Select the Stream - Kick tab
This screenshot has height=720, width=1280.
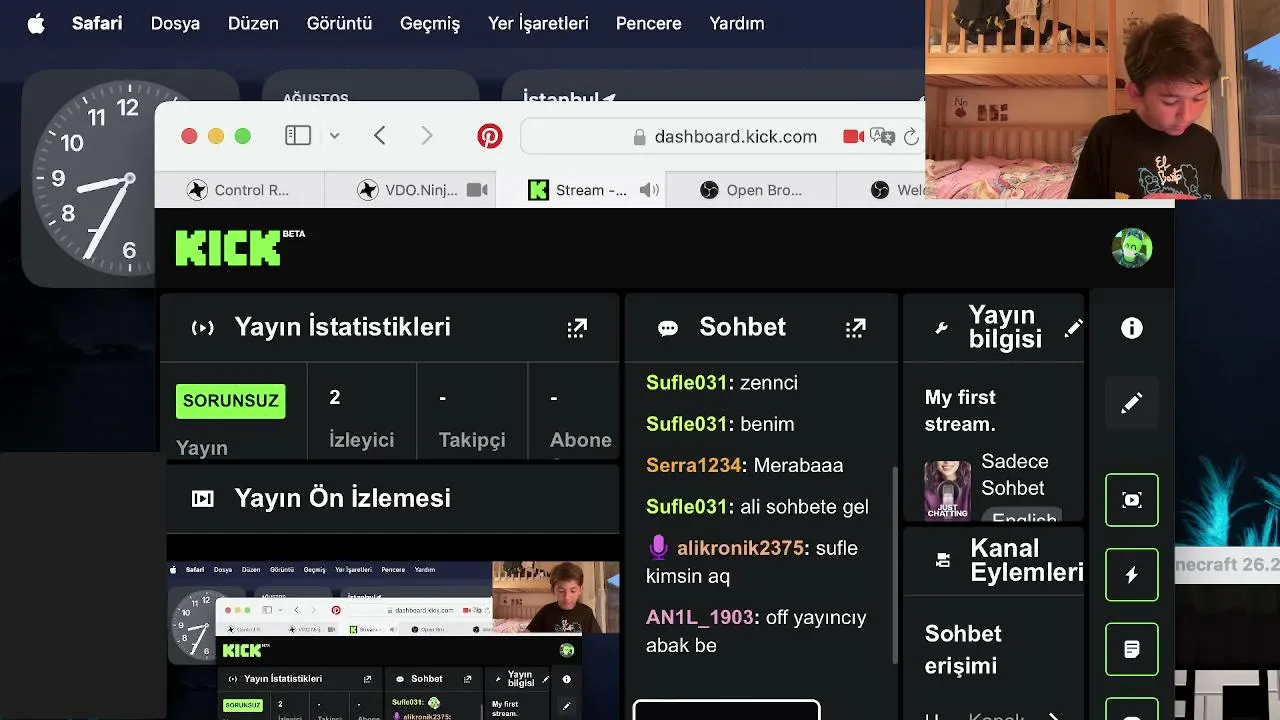[580, 190]
